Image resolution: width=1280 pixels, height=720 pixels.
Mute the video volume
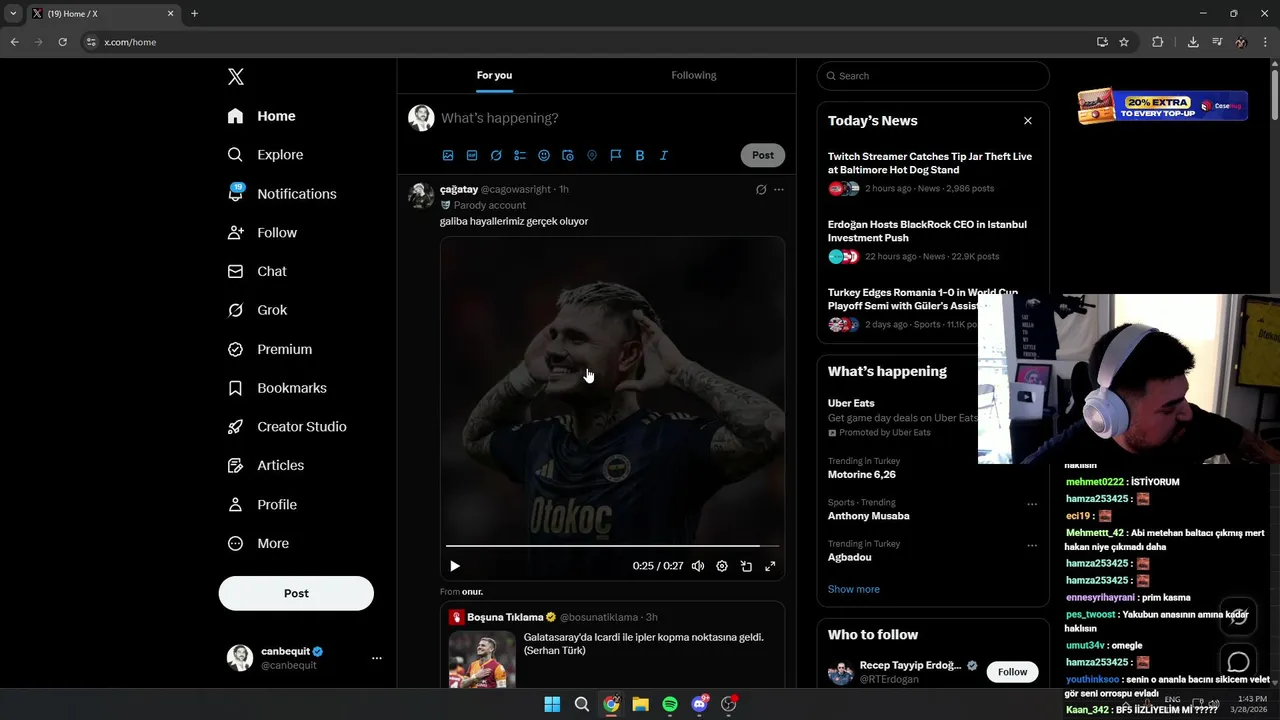[x=698, y=566]
